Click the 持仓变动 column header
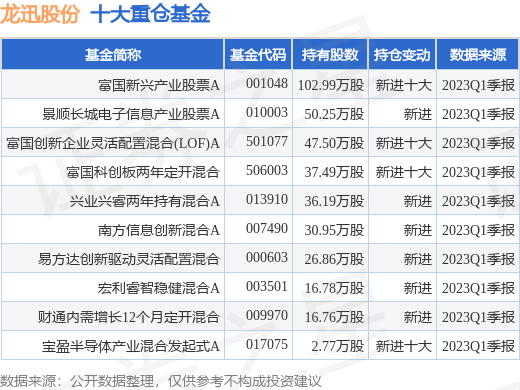520x390 pixels. [x=402, y=55]
